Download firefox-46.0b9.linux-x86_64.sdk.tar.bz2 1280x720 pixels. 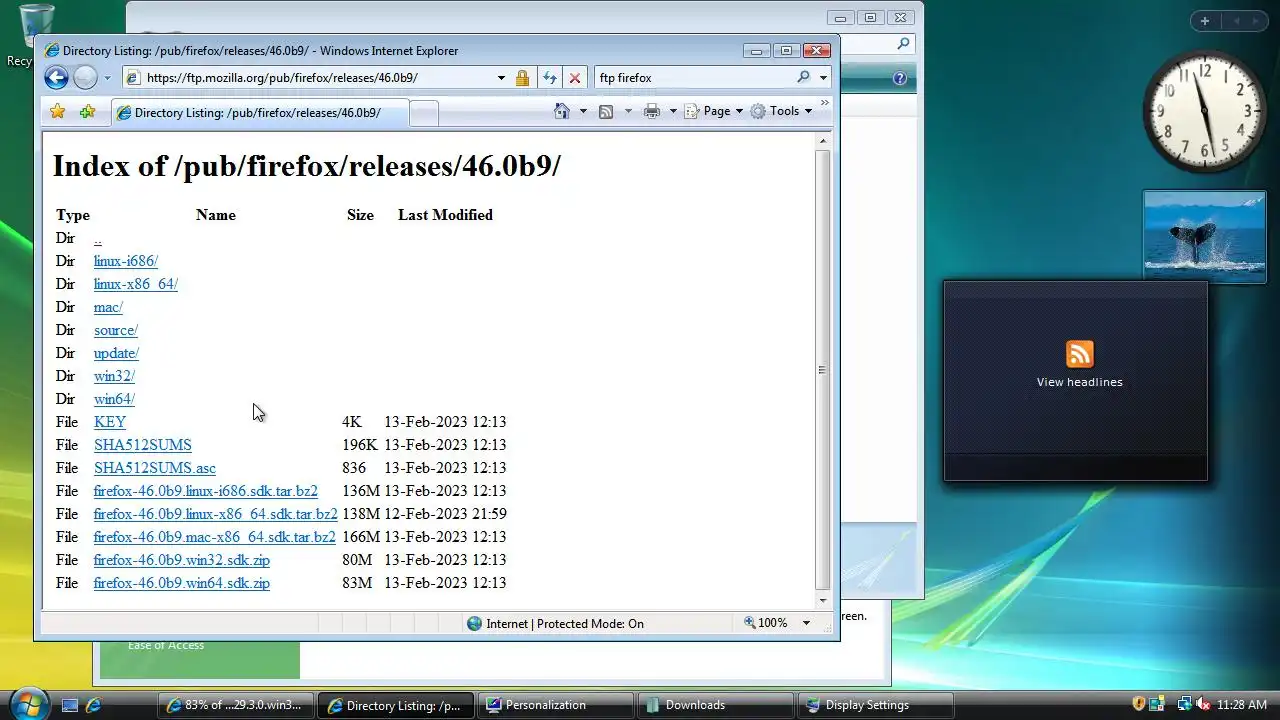tap(216, 514)
